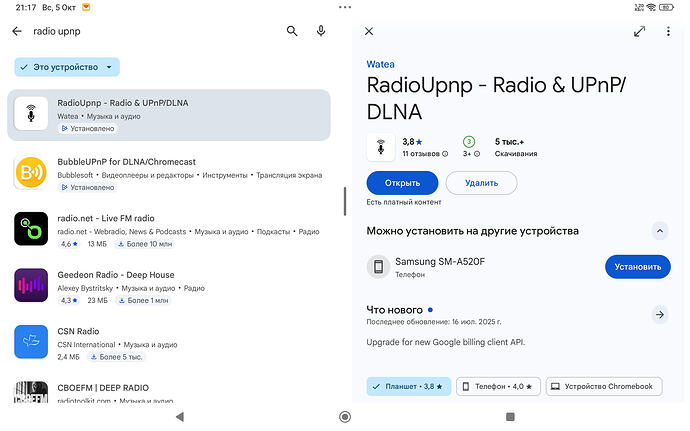Start voice search with the microphone icon
This screenshot has height=431, width=690.
coord(321,31)
